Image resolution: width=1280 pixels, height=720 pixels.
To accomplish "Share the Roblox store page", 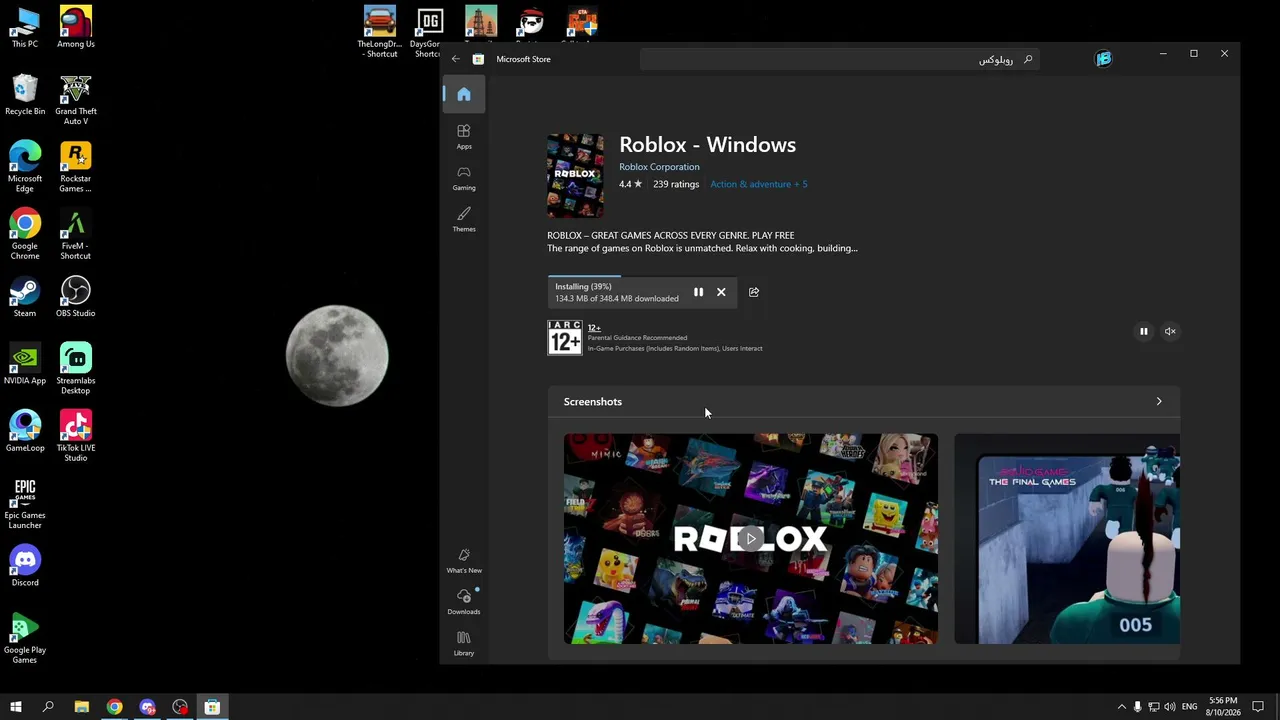I will [754, 292].
